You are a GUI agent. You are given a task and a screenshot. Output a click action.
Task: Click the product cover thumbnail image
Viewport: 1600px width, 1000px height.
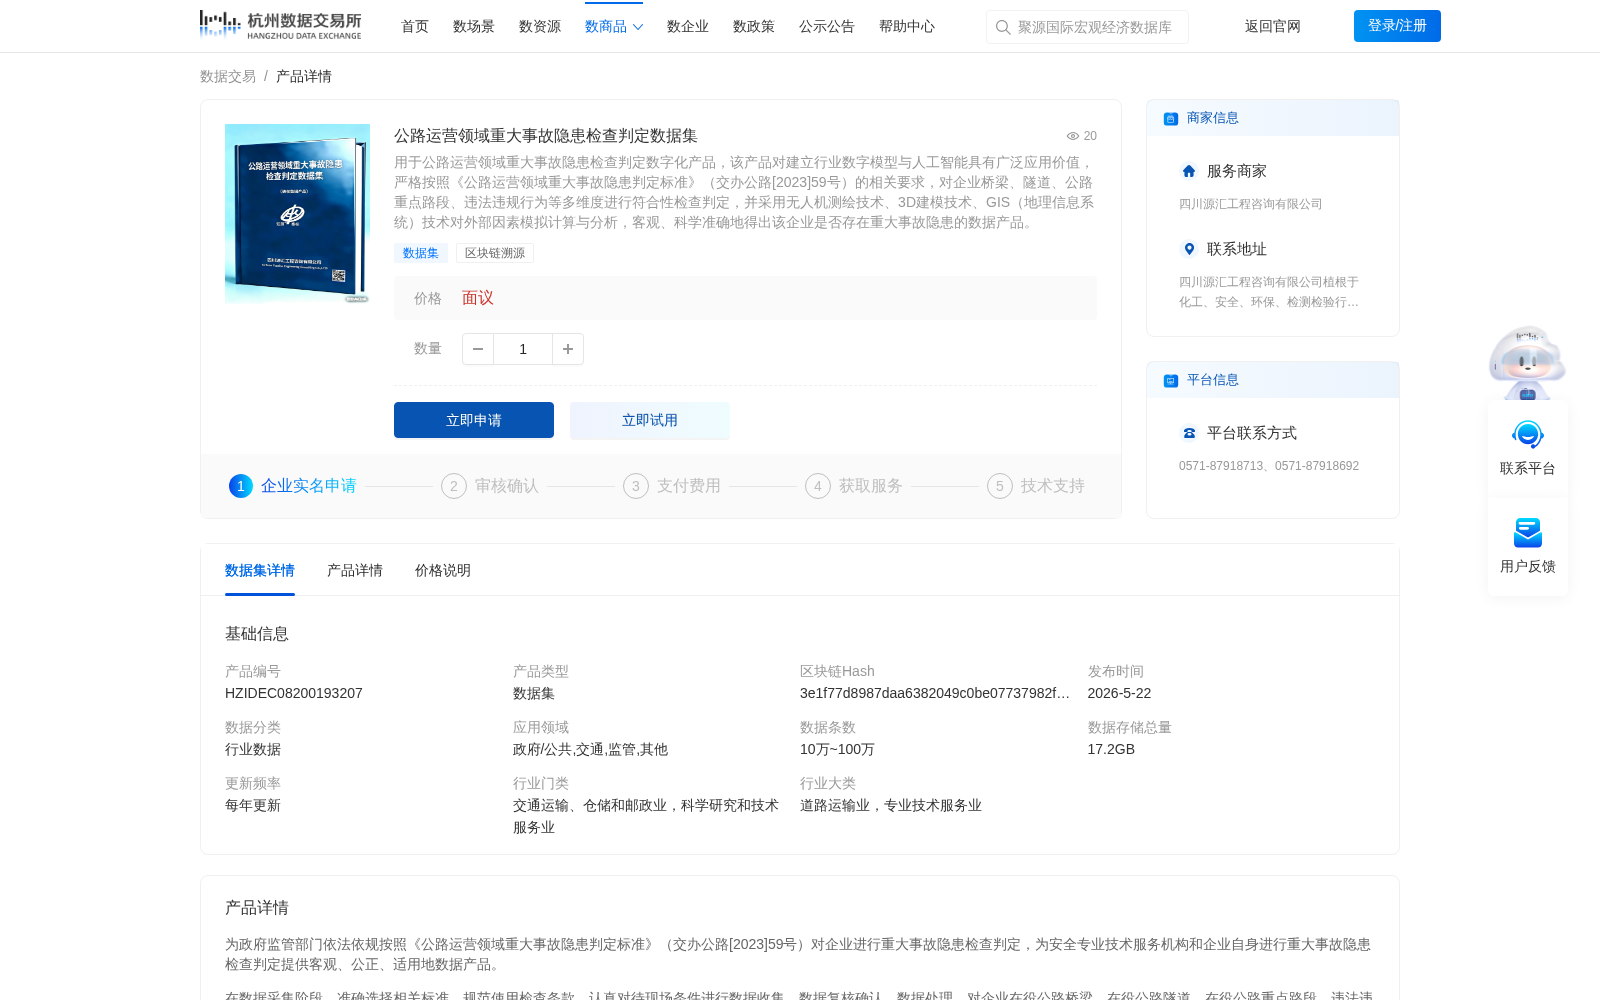click(x=297, y=213)
